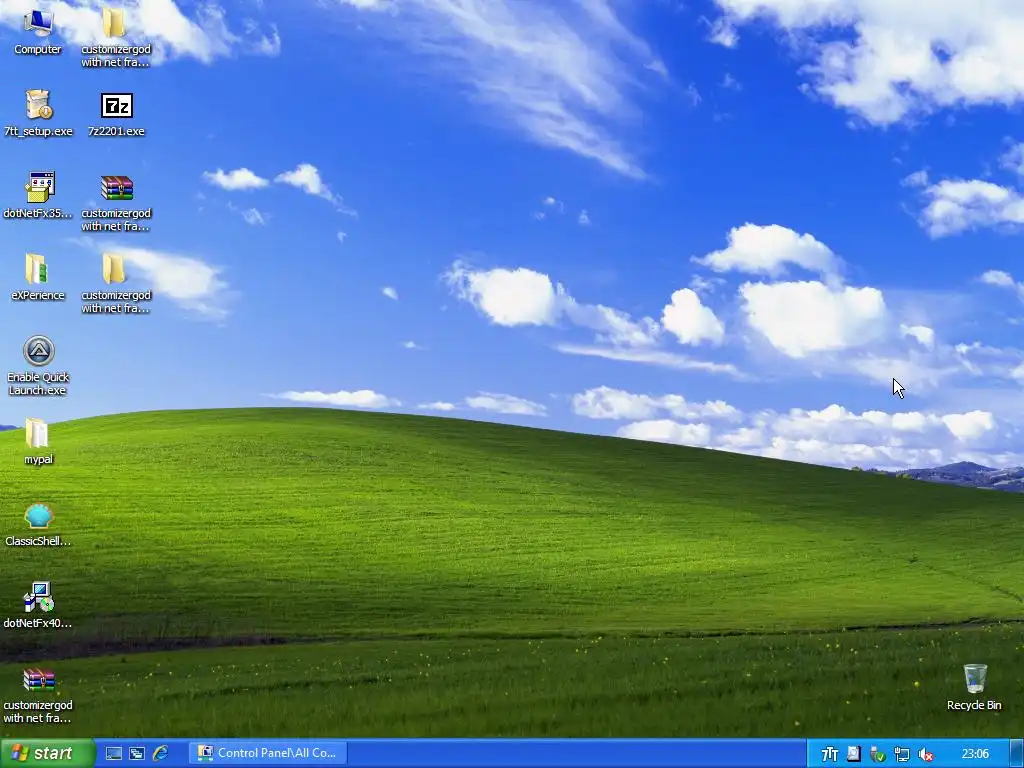This screenshot has width=1024, height=768.
Task: Open the Recycle Bin icon
Action: (975, 679)
